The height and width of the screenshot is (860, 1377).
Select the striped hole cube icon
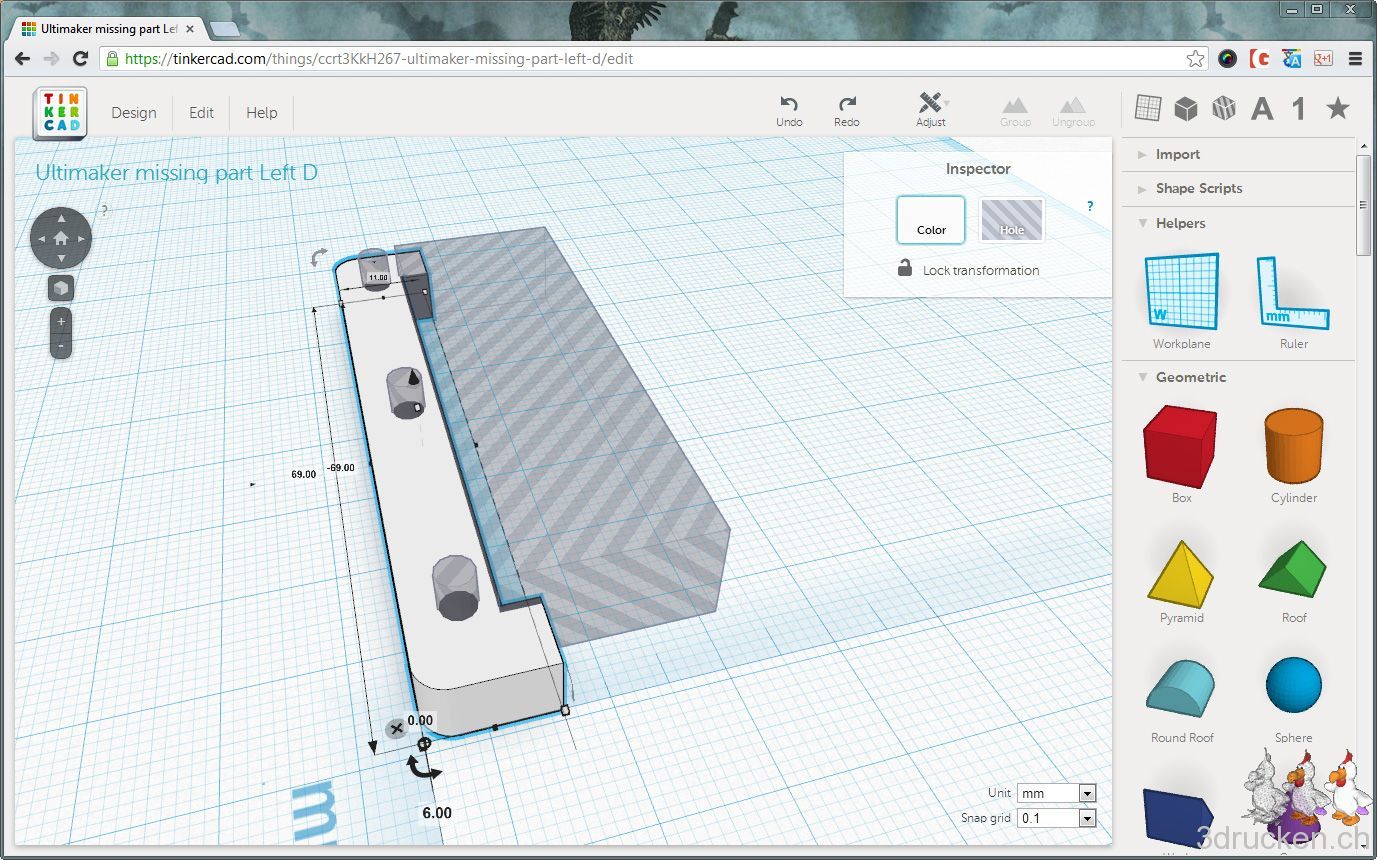point(1224,108)
